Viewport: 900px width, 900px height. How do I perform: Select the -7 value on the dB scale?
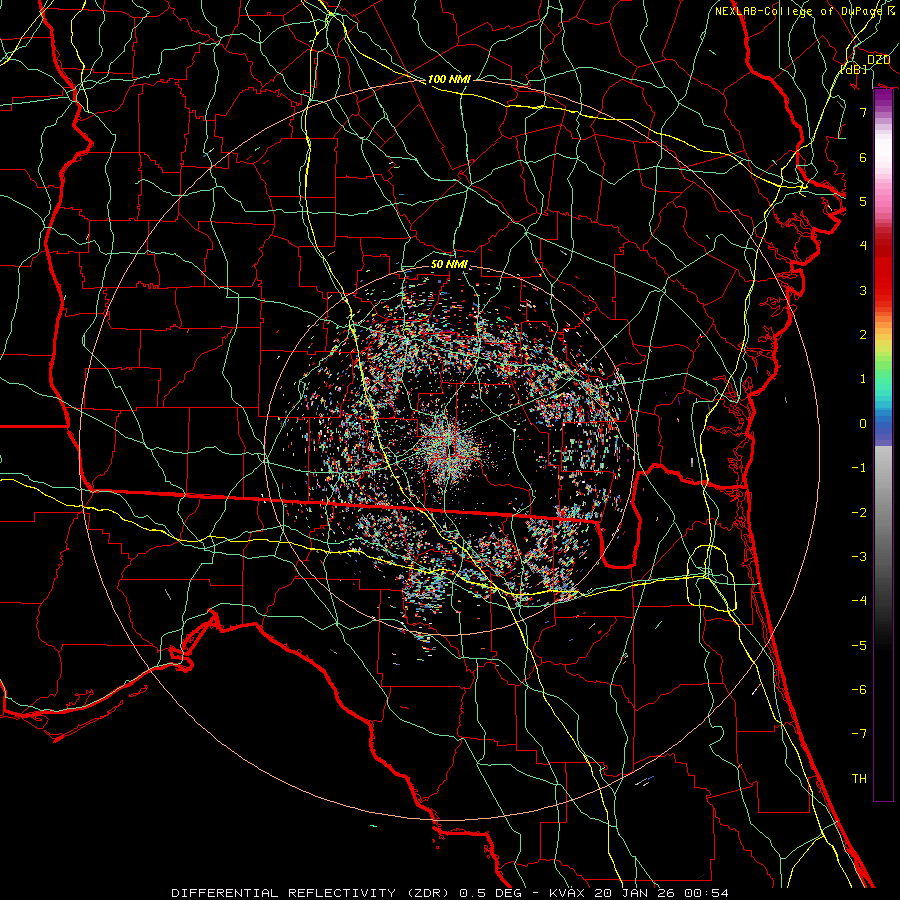(859, 734)
